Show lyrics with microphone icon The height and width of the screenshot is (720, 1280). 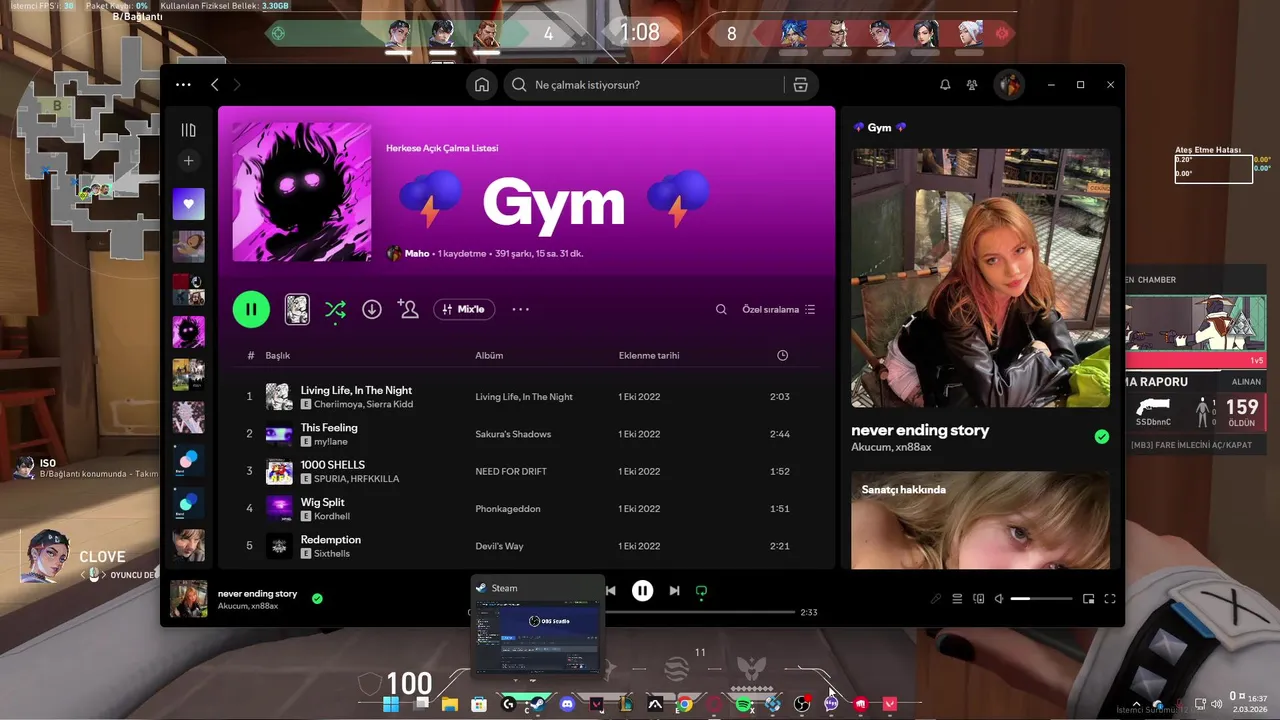click(936, 599)
